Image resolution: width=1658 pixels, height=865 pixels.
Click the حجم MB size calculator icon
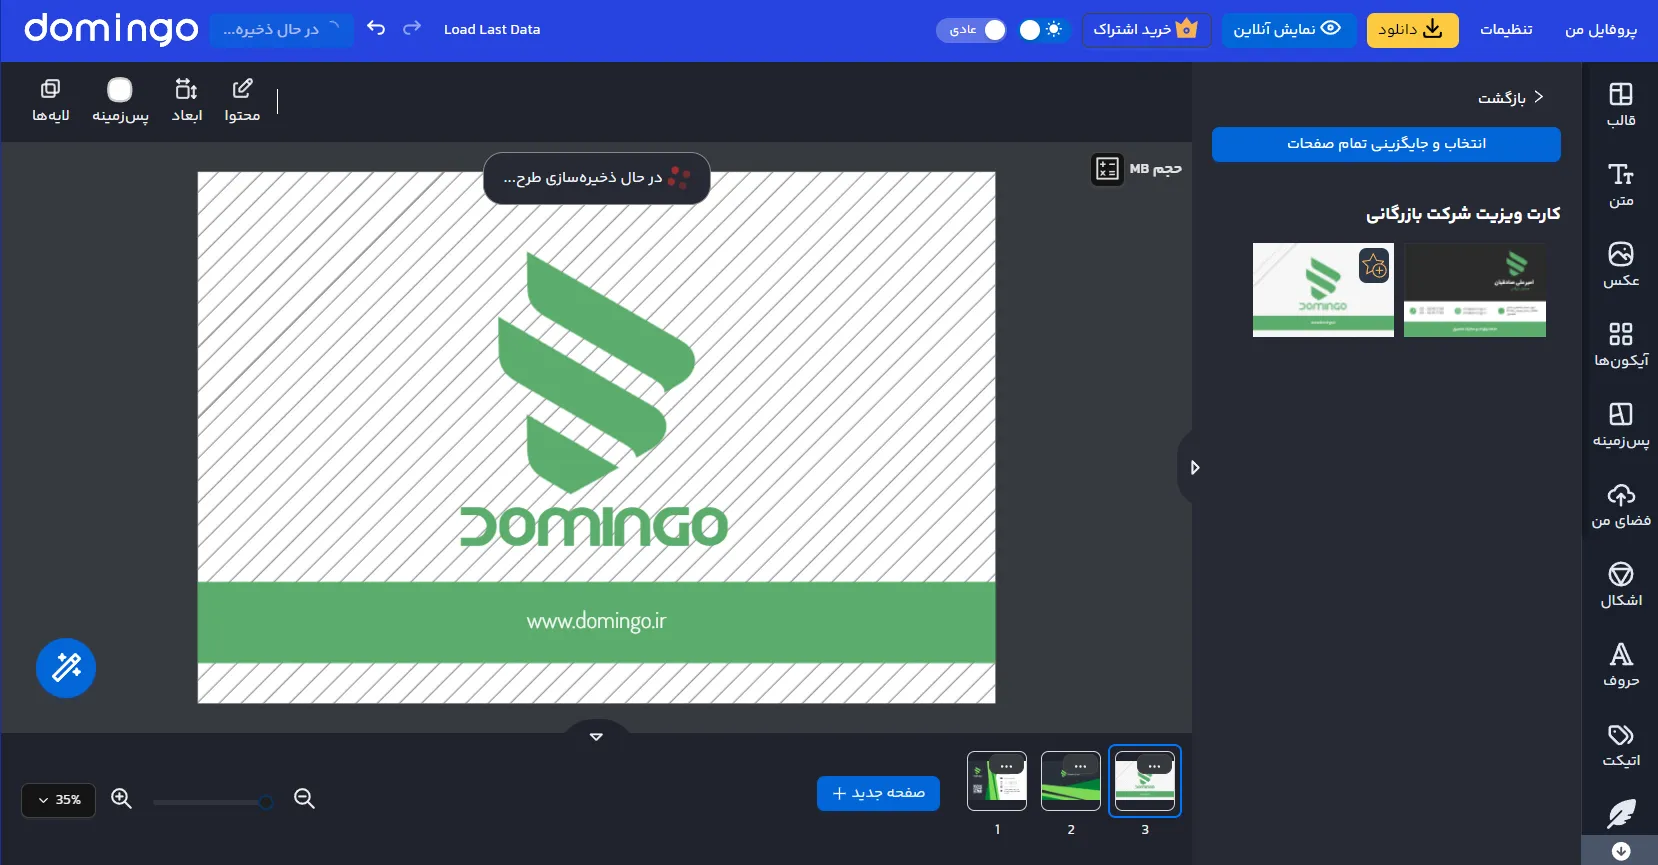(1107, 169)
